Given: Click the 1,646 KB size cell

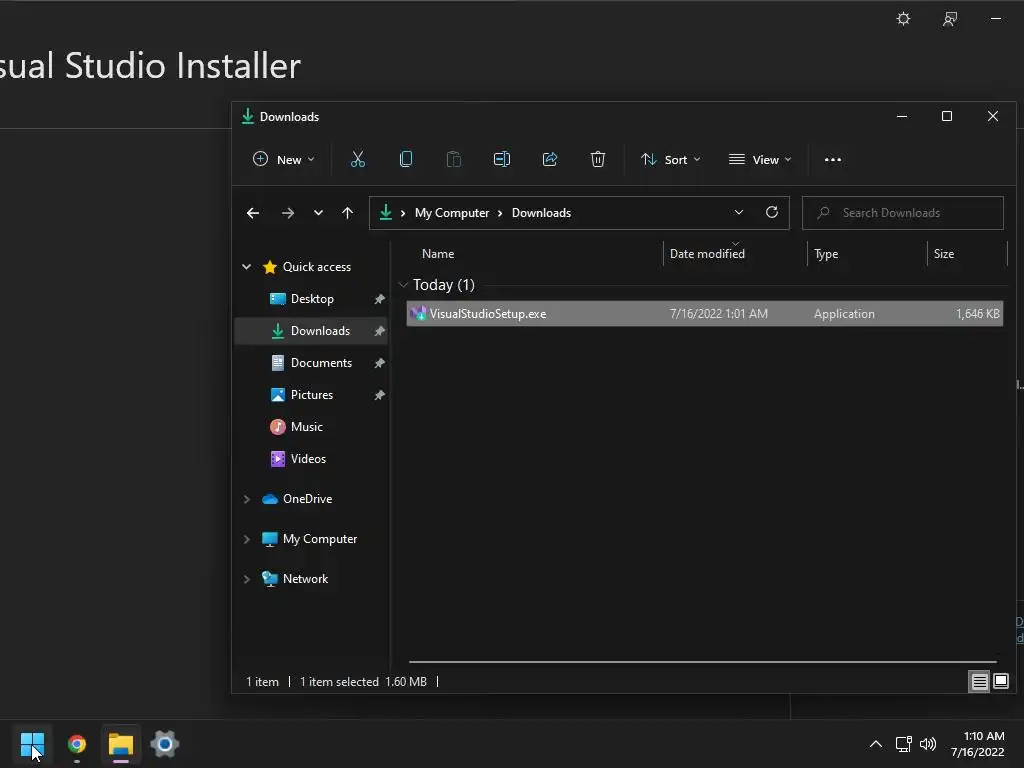Looking at the screenshot, I should click(x=978, y=313).
